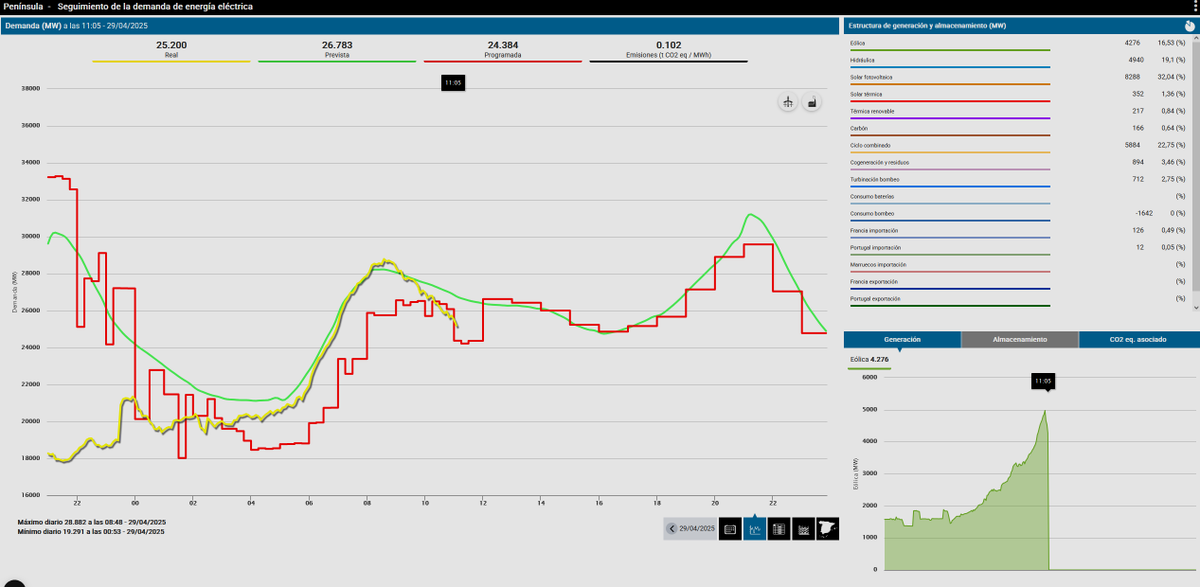Switch to the Almacenamiento tab
This screenshot has width=1200, height=587.
click(1020, 339)
